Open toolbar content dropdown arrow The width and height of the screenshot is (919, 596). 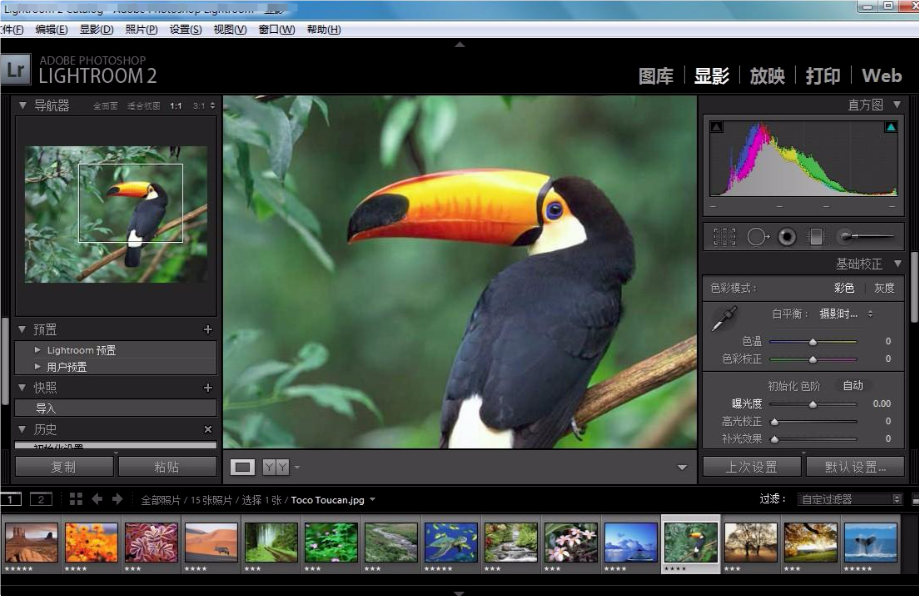[682, 467]
